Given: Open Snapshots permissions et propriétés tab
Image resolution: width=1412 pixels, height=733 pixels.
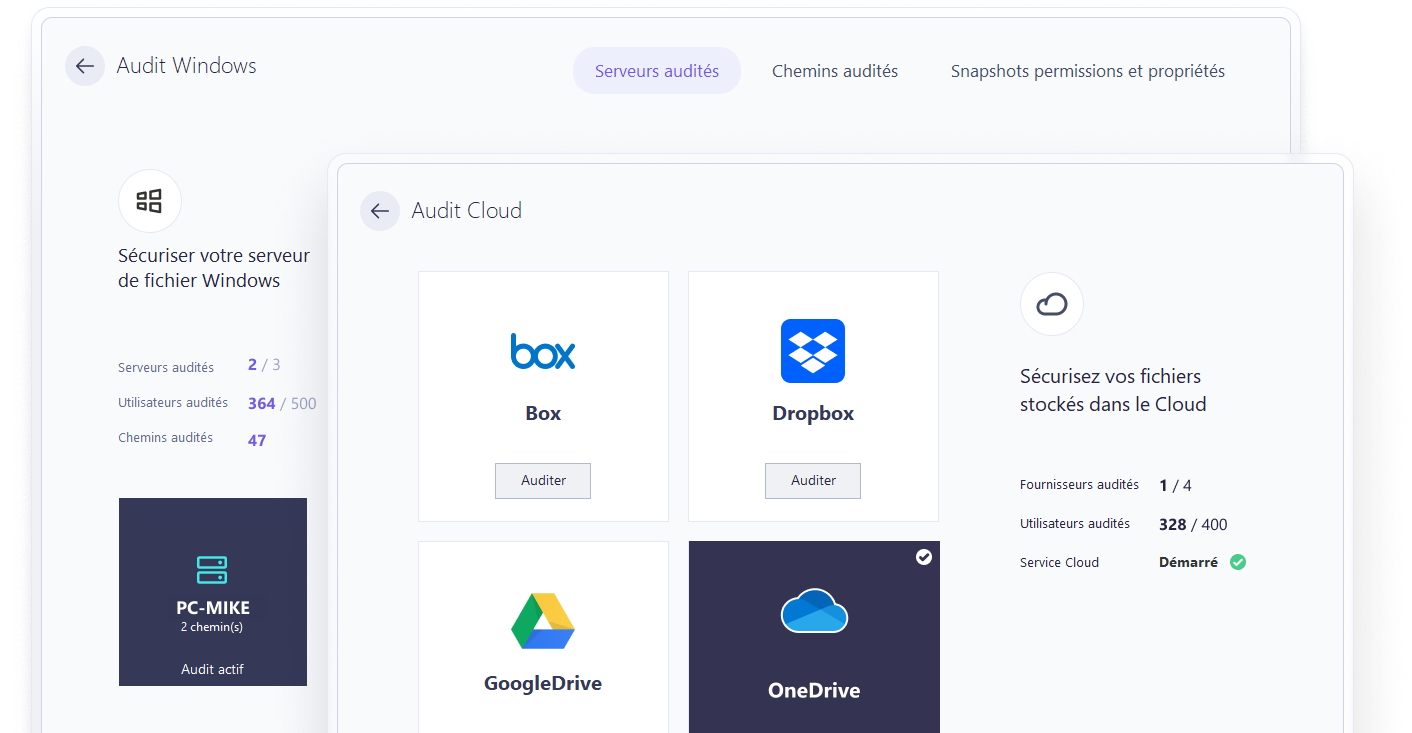Looking at the screenshot, I should (1088, 71).
